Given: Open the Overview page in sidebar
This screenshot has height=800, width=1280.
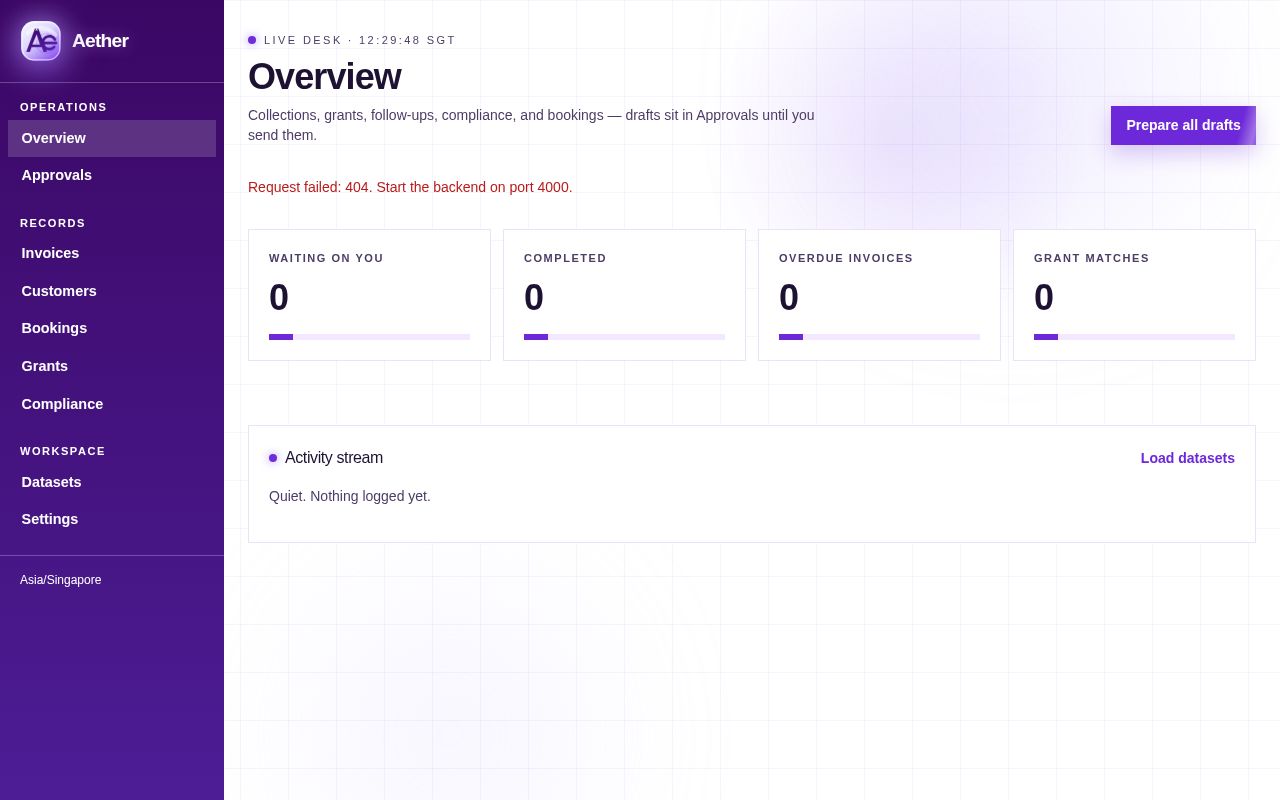Looking at the screenshot, I should pos(112,138).
